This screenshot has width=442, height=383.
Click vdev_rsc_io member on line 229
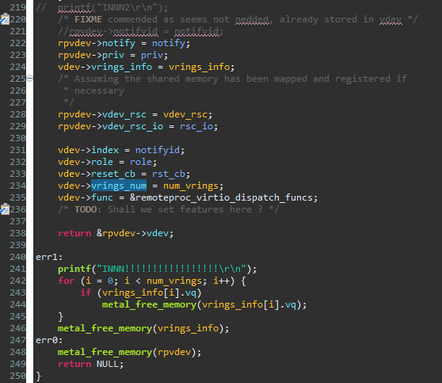click(x=132, y=126)
